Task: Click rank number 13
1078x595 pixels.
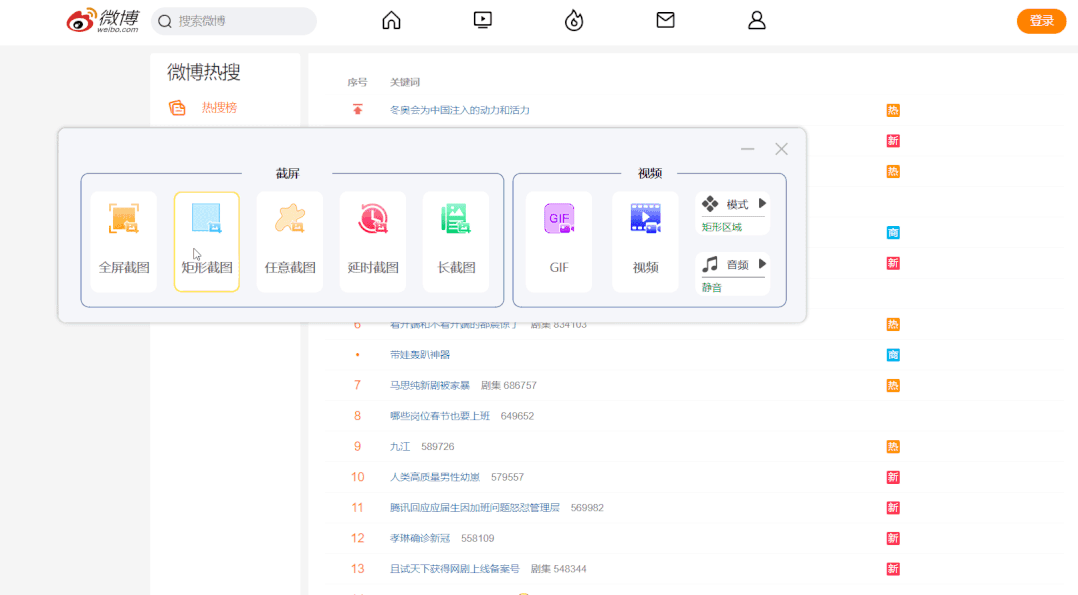Action: coord(358,569)
